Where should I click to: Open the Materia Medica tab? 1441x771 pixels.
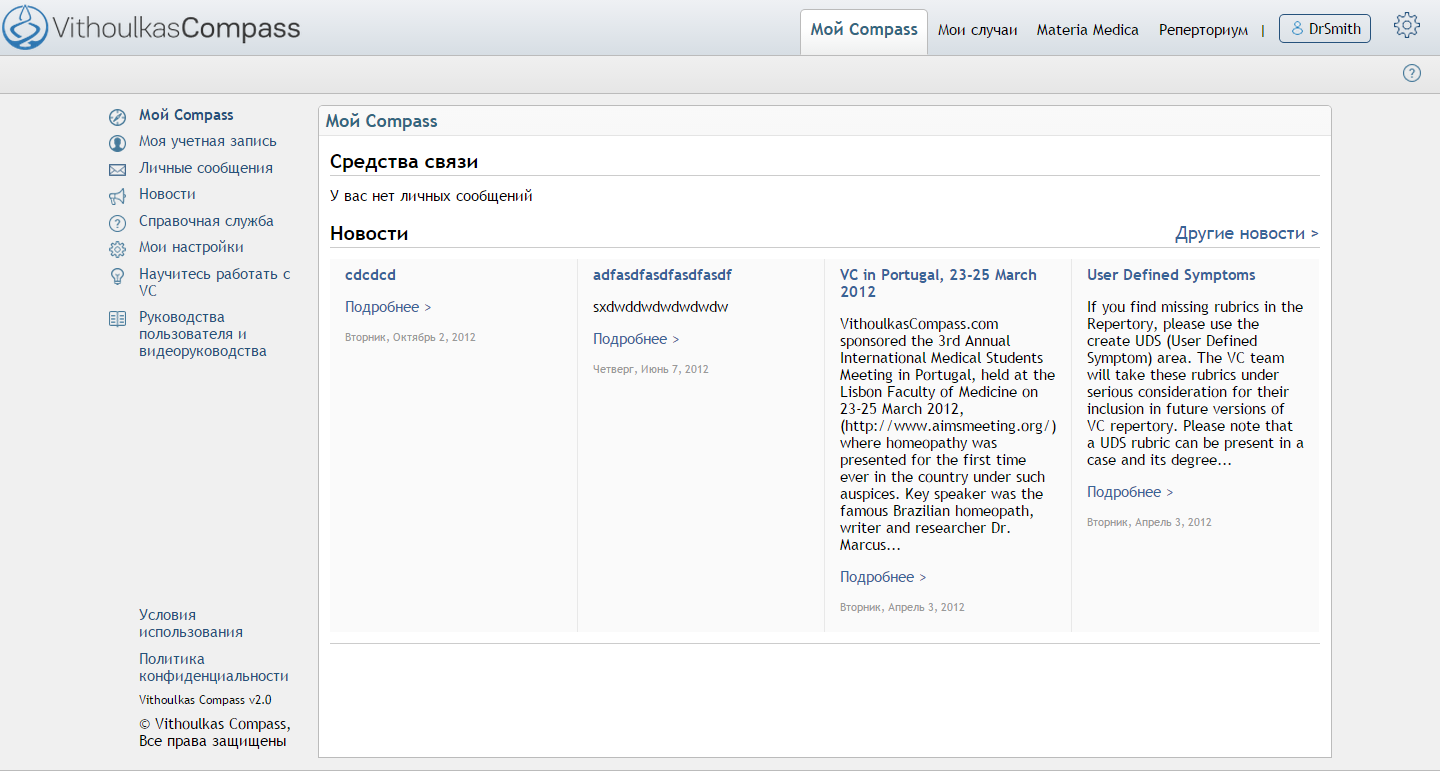[x=1087, y=30]
